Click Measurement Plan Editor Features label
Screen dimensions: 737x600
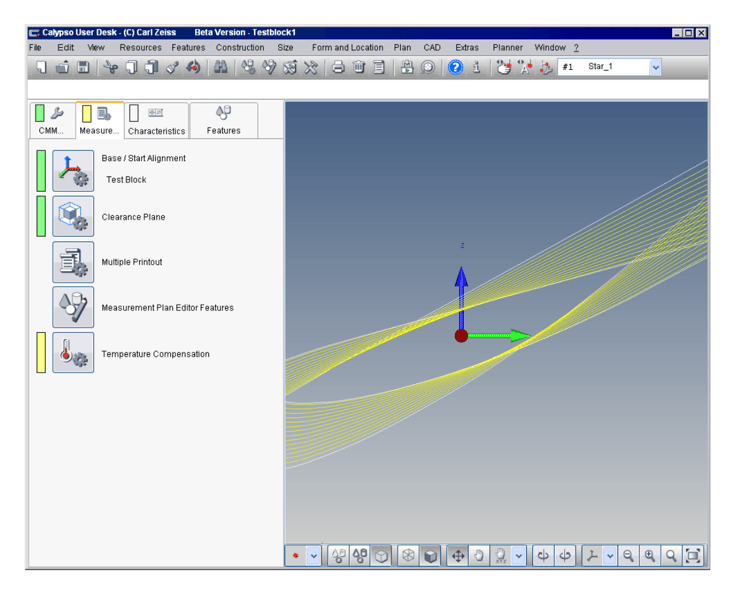167,308
